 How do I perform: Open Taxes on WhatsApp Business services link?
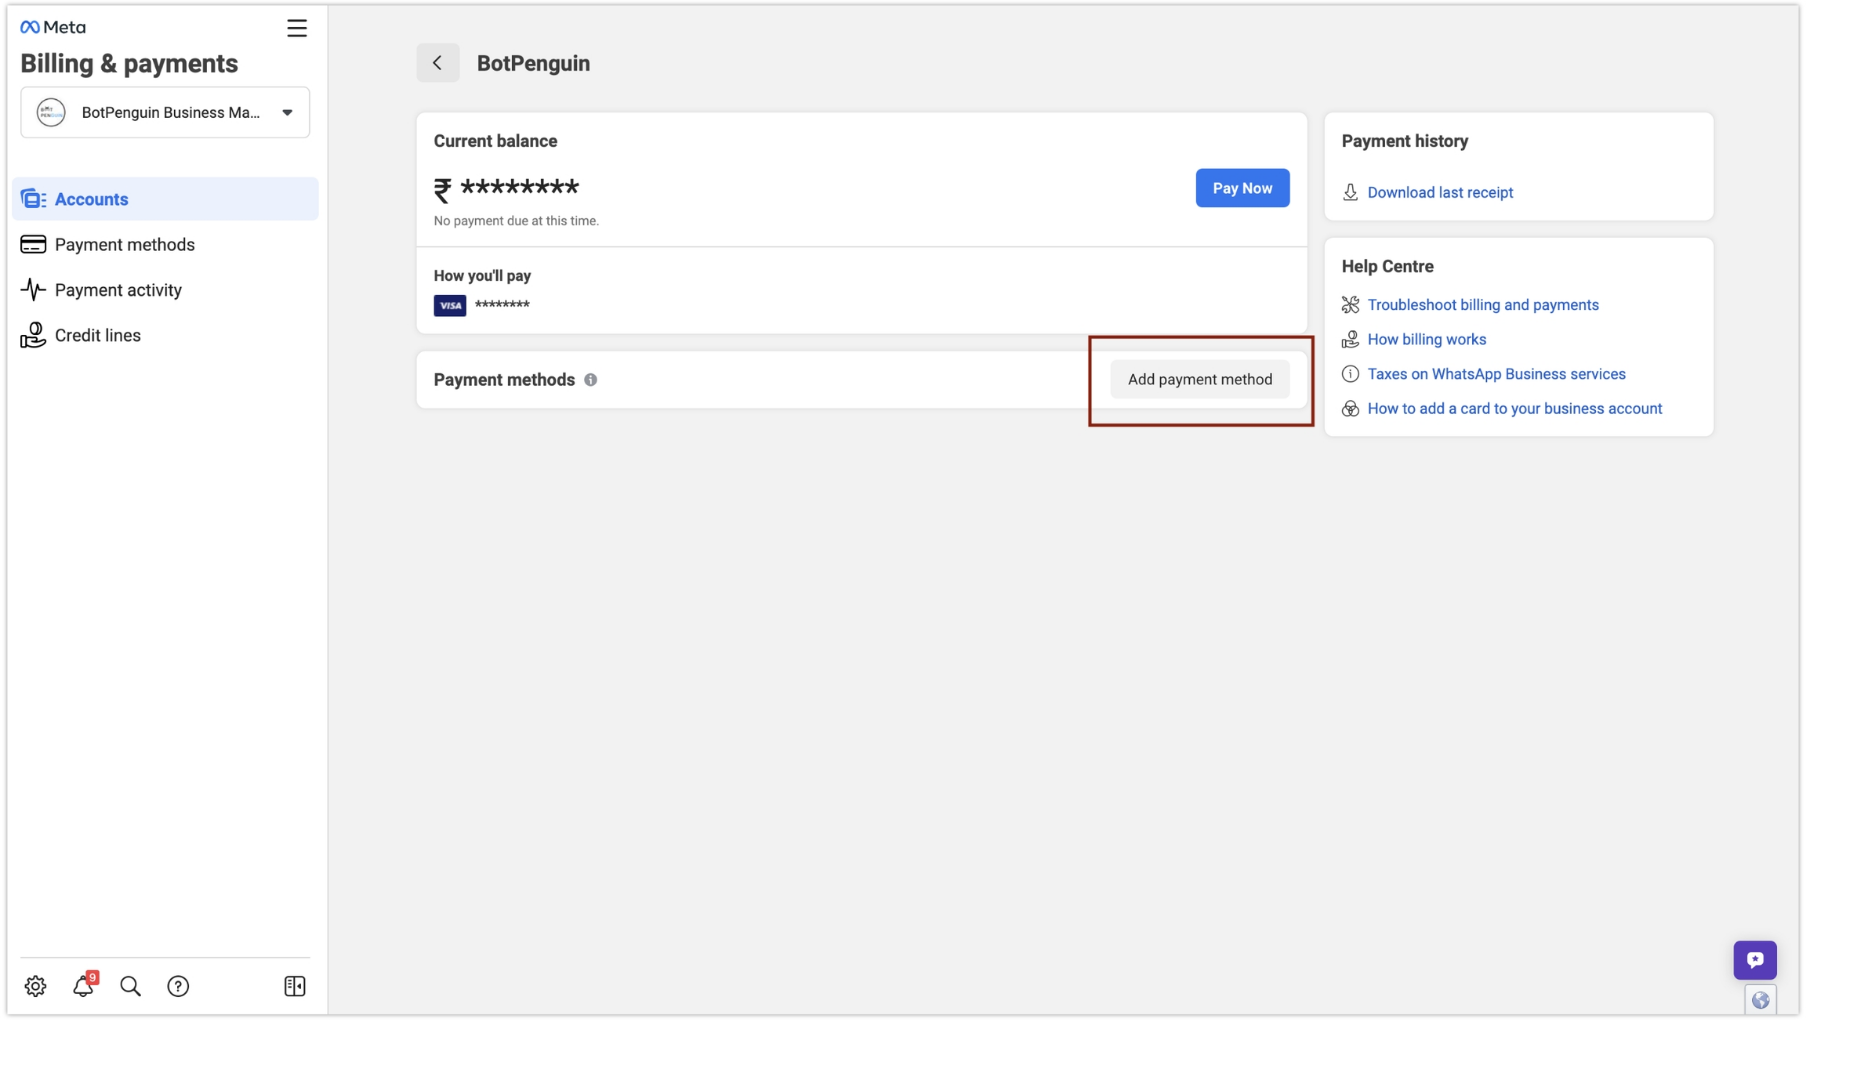click(x=1496, y=373)
